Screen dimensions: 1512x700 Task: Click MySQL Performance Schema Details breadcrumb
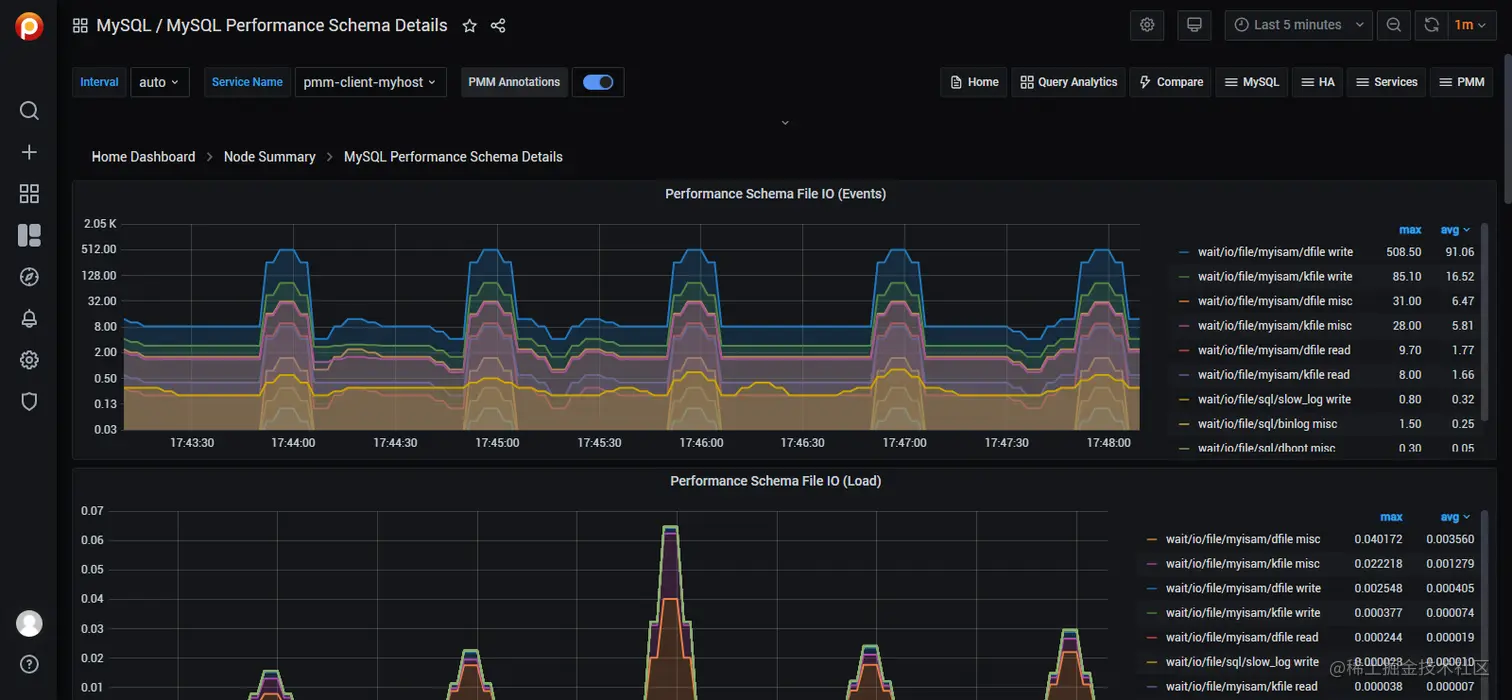tap(453, 157)
